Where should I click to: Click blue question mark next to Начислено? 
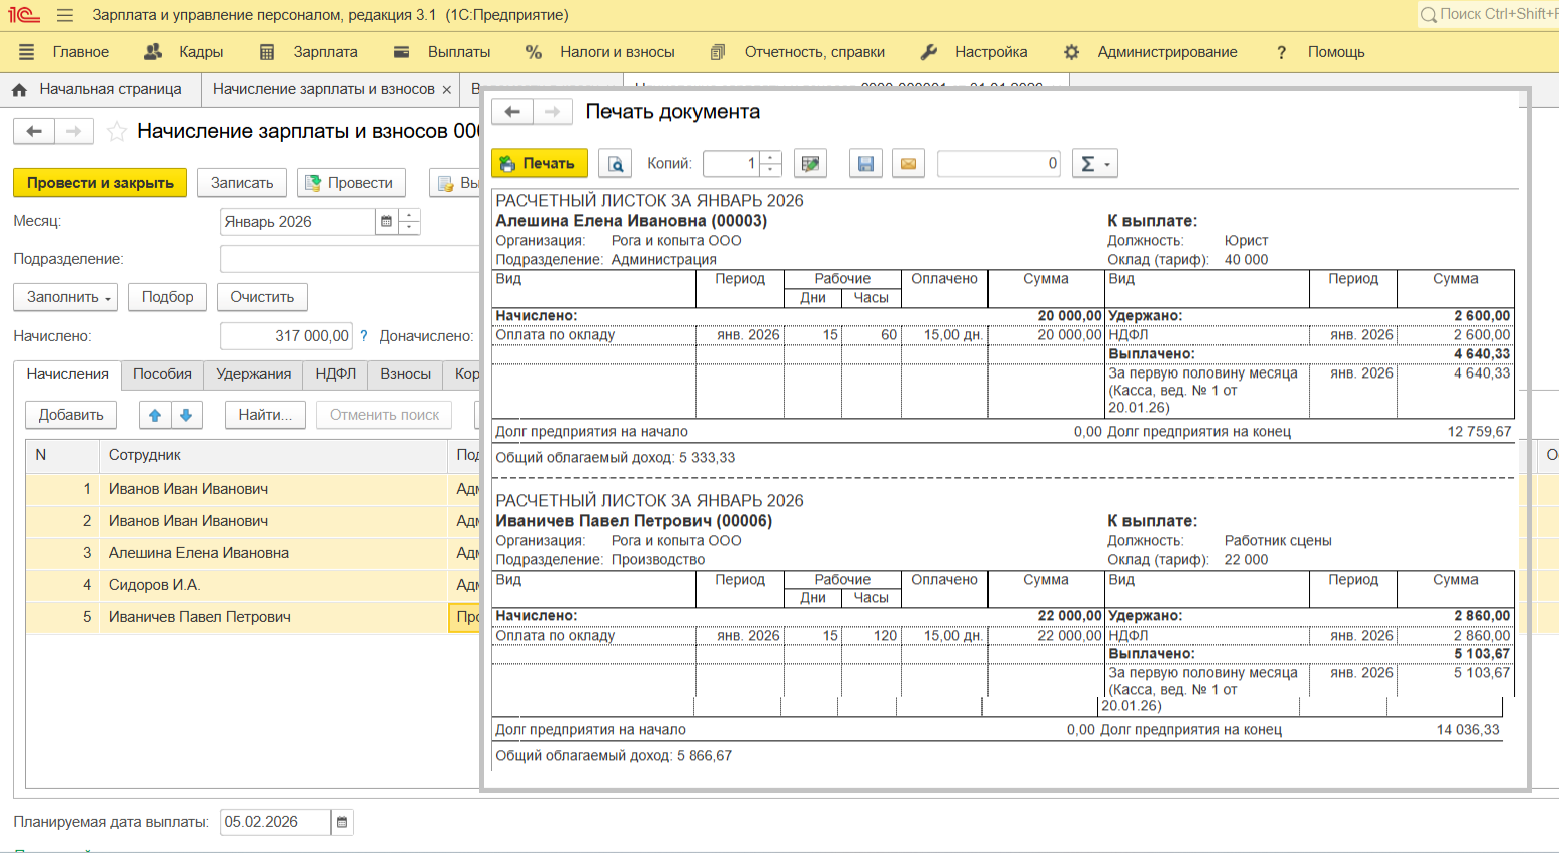tap(364, 337)
